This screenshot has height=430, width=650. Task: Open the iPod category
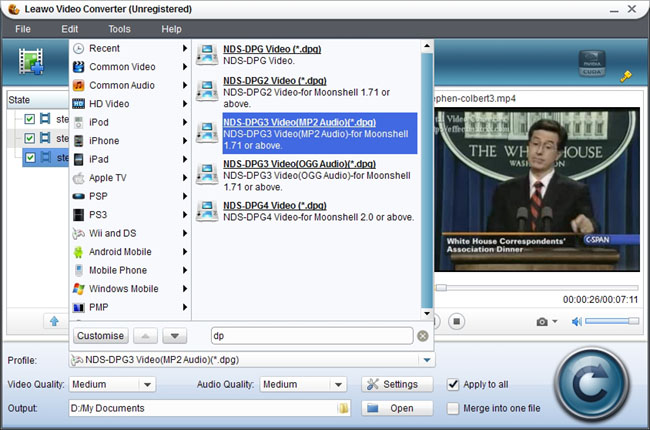(130, 122)
